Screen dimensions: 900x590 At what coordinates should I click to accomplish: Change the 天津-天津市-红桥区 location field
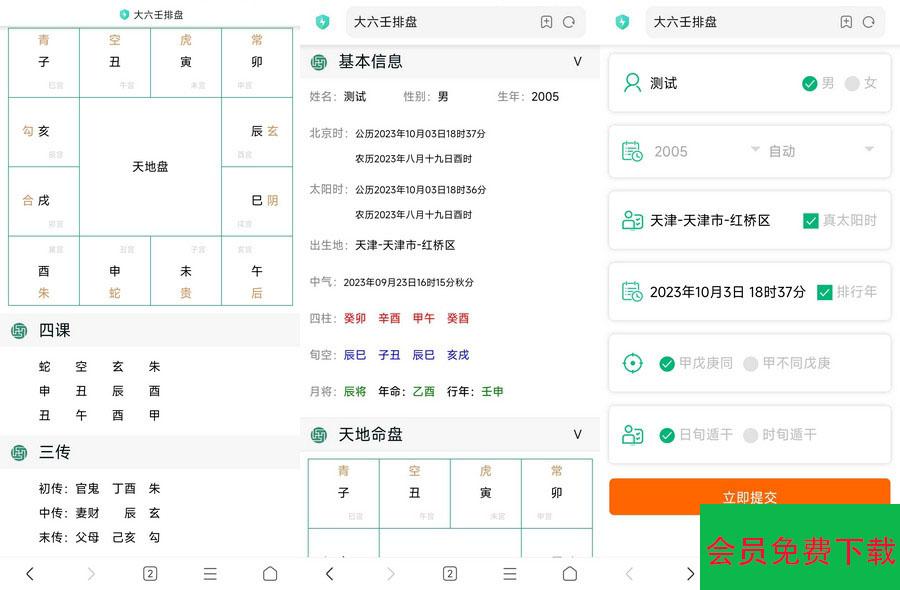coord(710,220)
